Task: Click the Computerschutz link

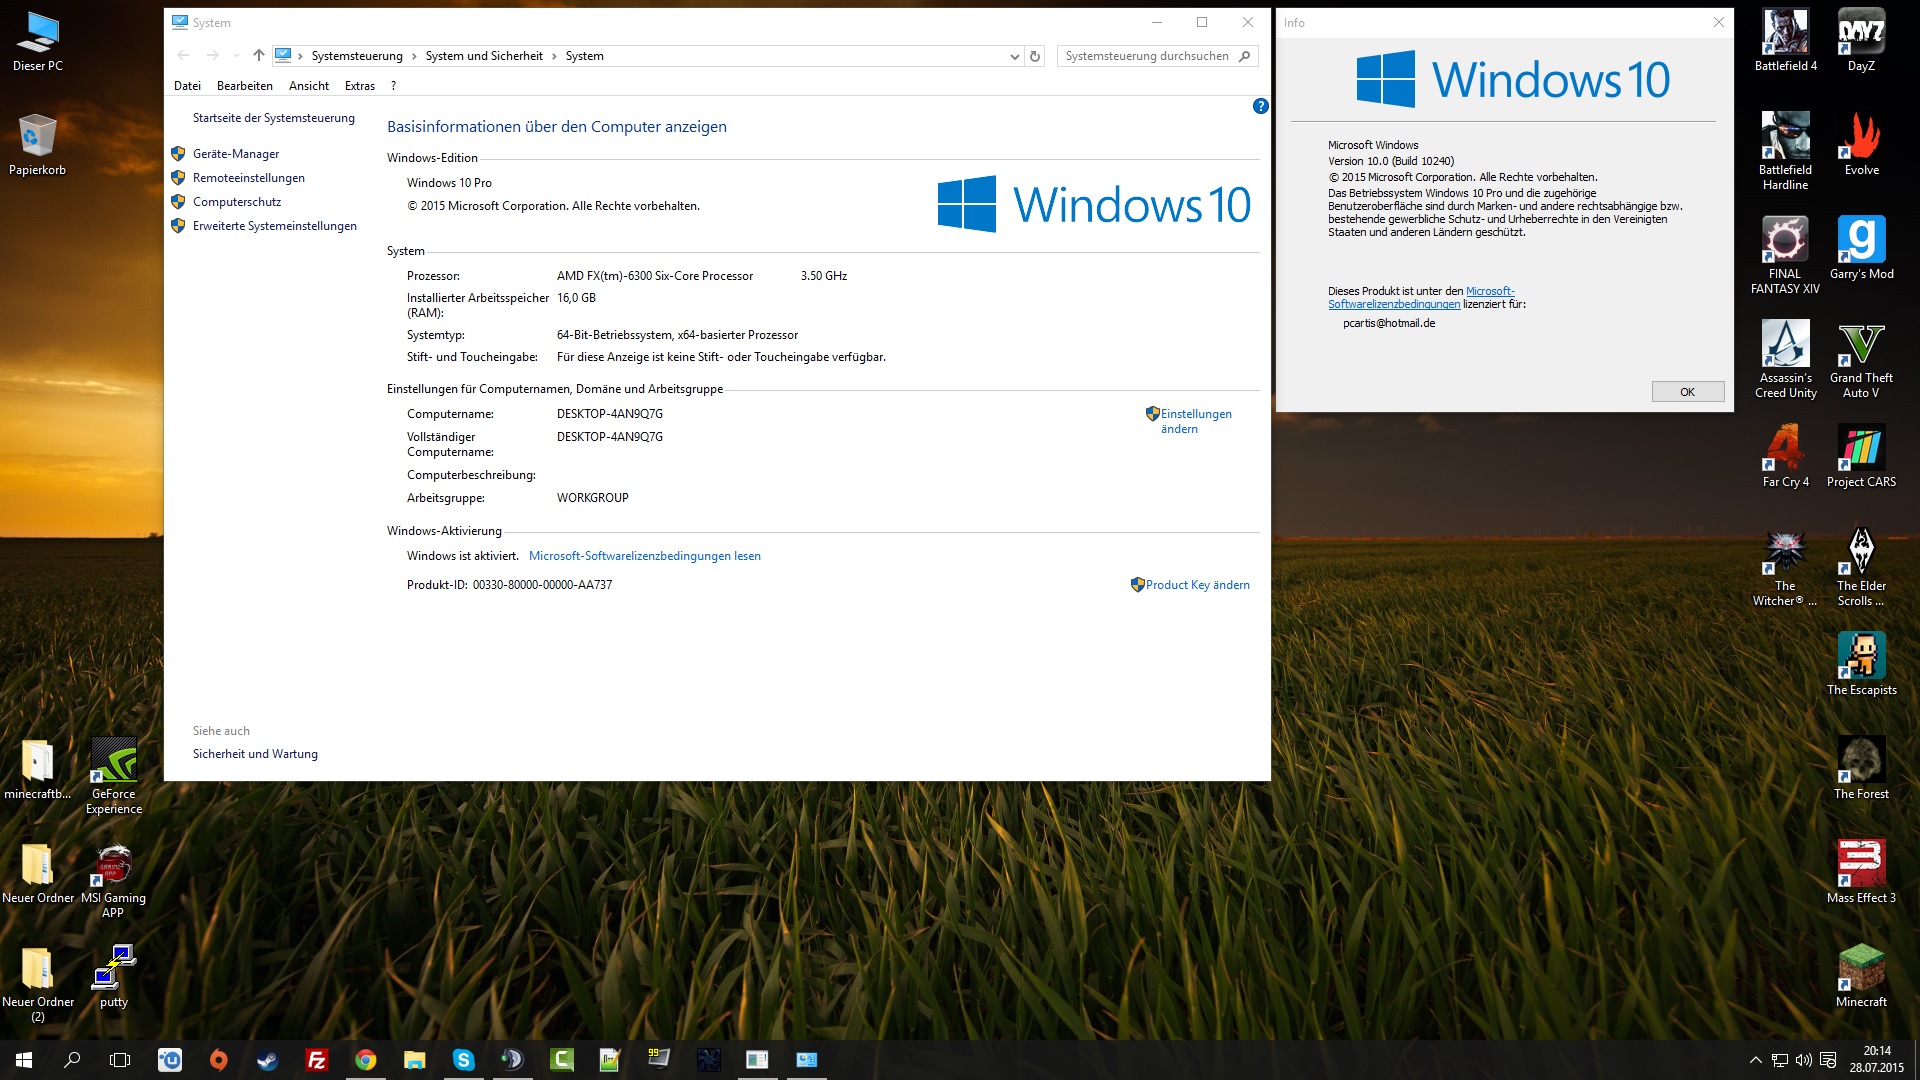Action: (x=237, y=202)
